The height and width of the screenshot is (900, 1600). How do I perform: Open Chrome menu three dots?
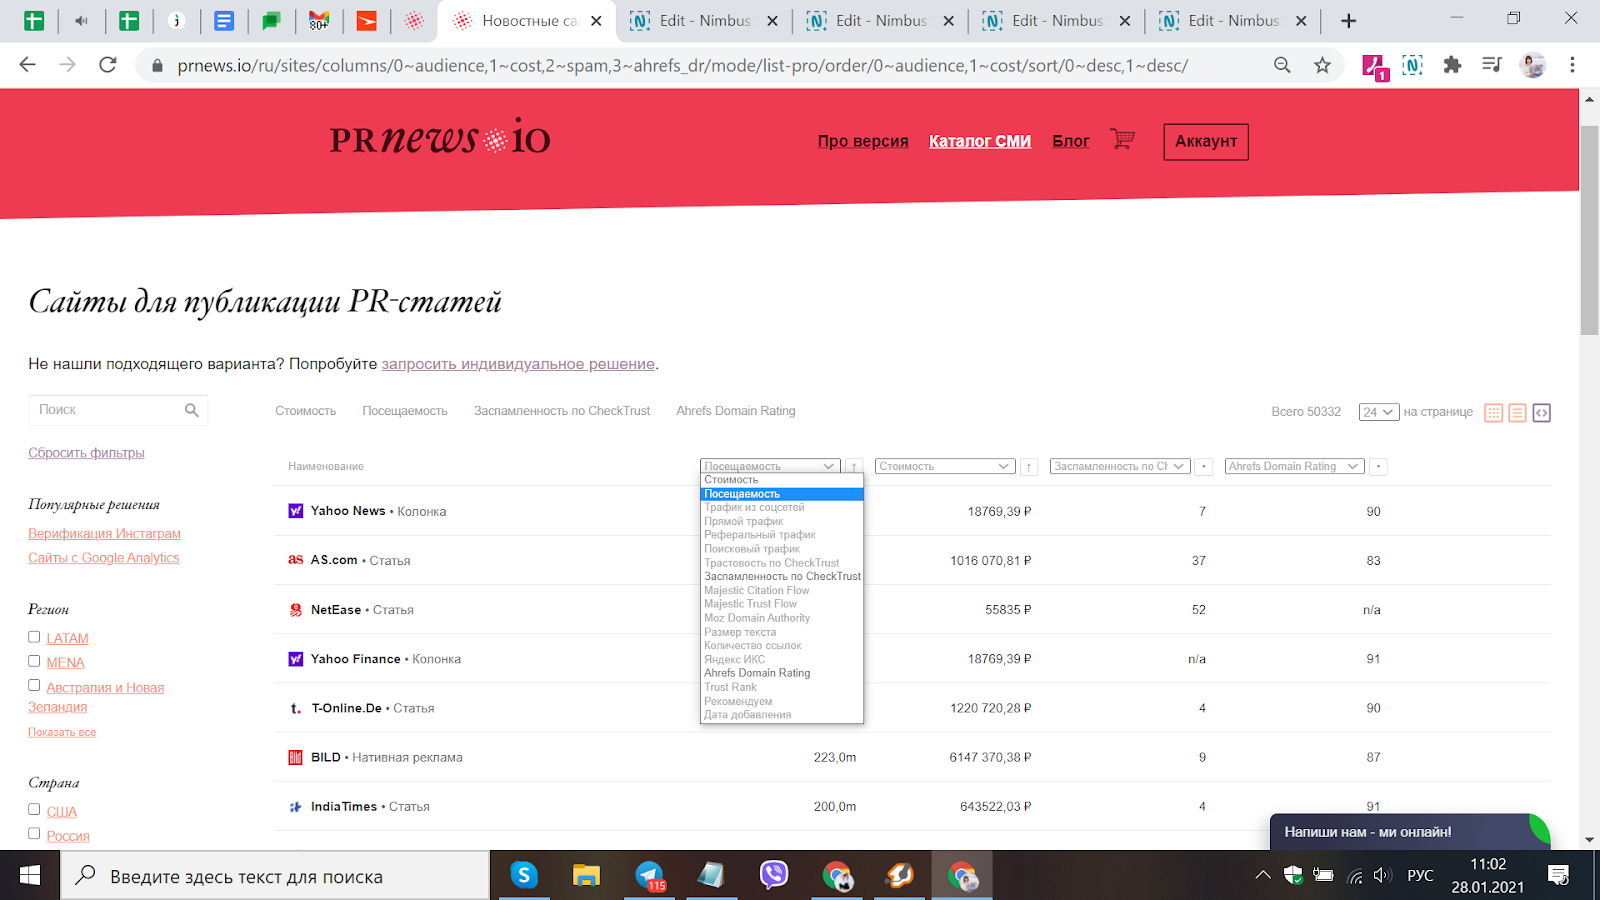(1572, 65)
